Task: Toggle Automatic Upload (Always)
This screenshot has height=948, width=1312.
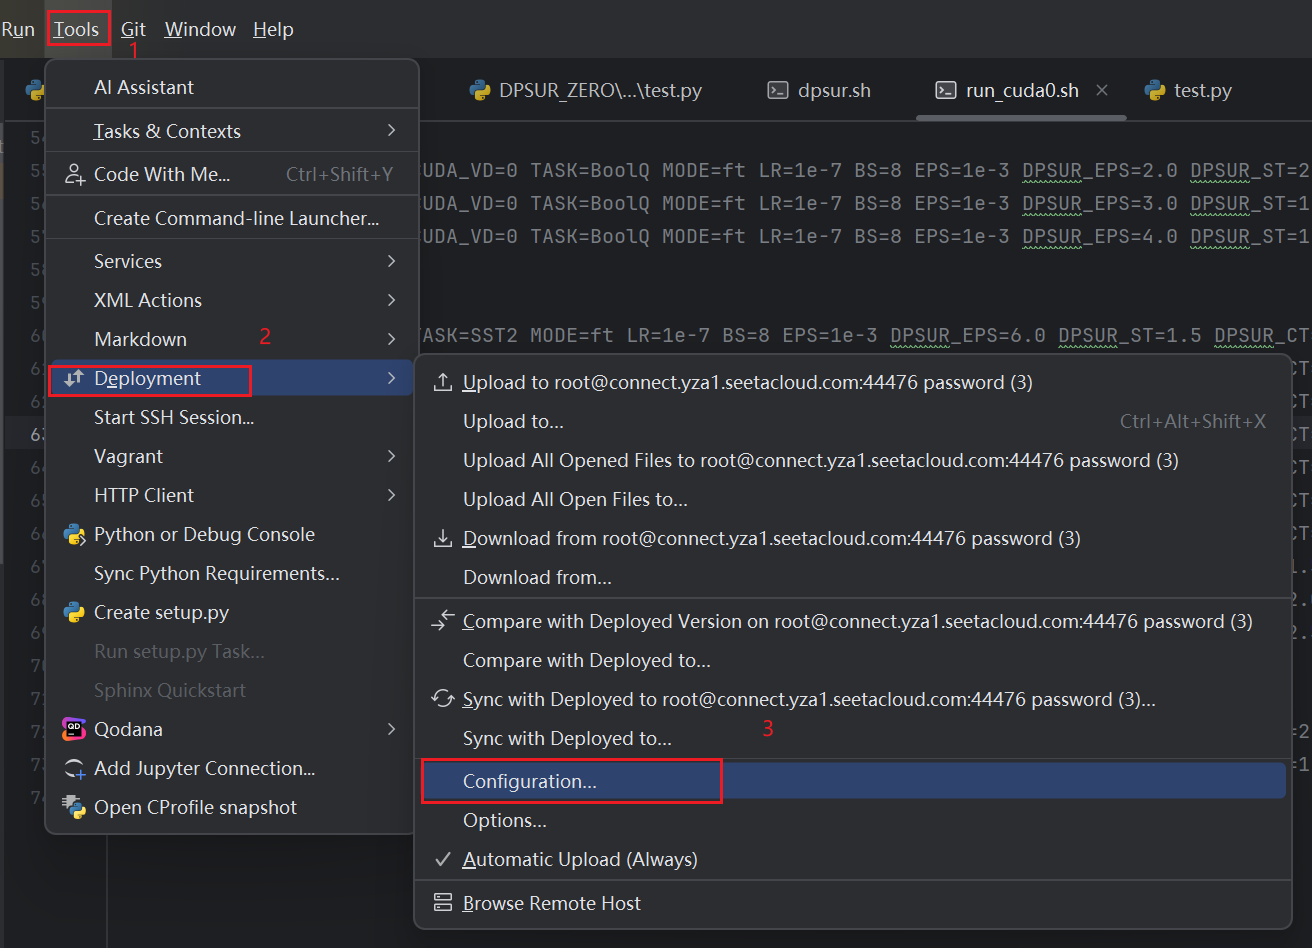Action: coord(580,859)
